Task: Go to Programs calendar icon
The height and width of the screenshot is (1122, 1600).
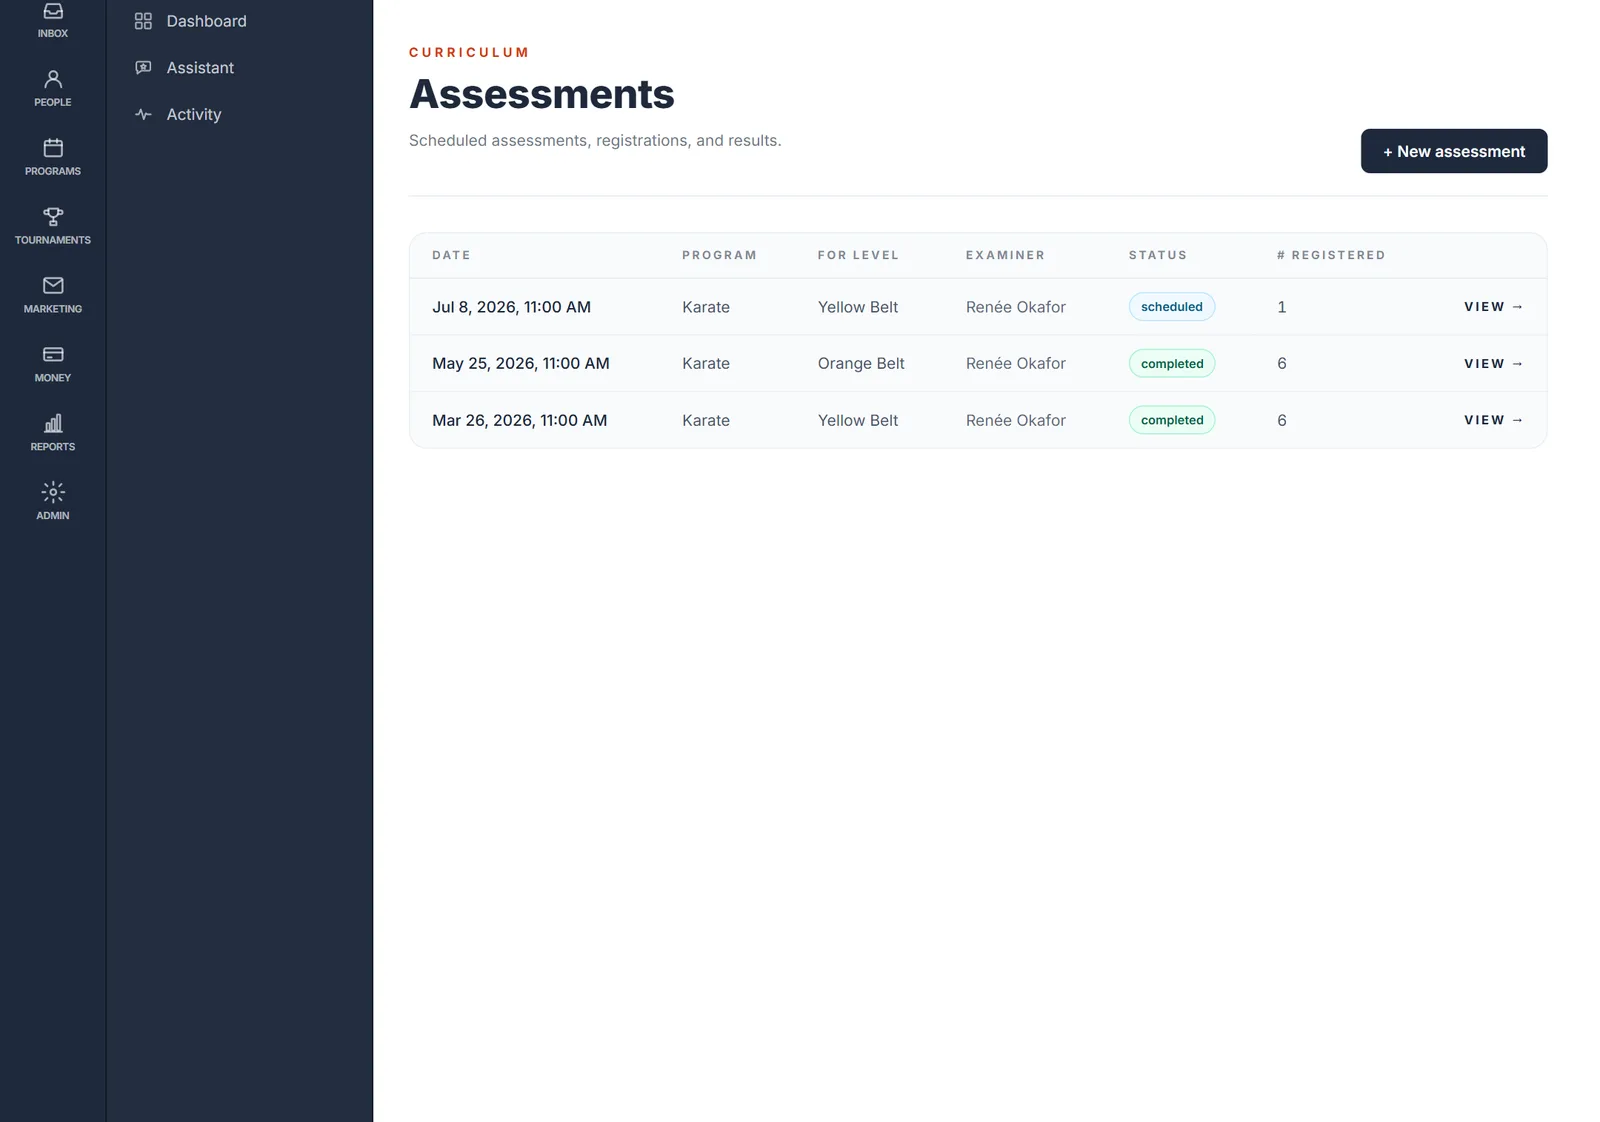Action: pos(53,148)
